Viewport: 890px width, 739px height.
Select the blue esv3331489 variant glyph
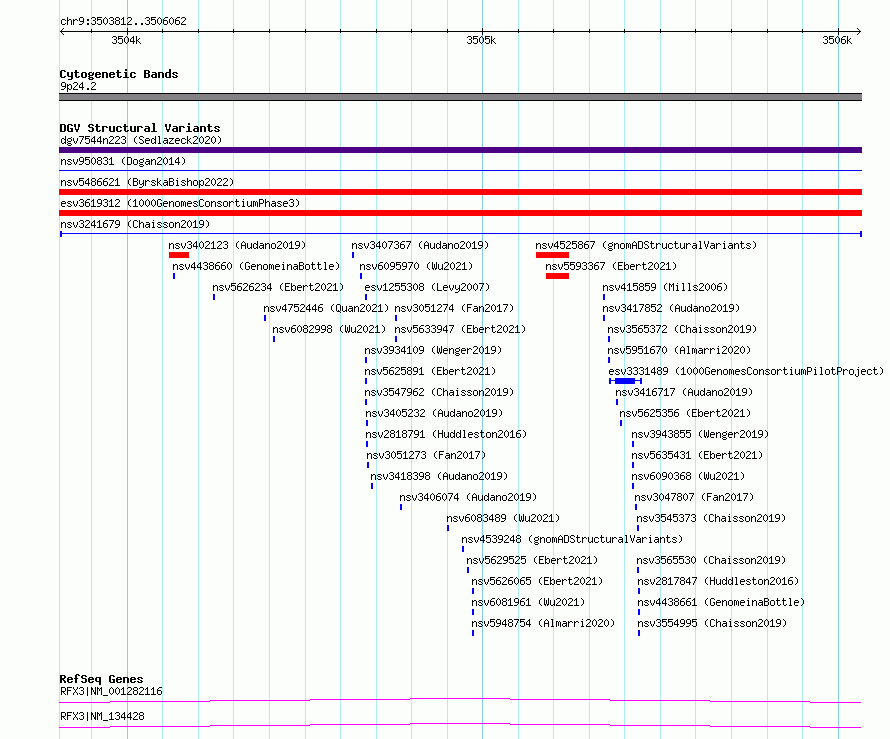point(625,381)
